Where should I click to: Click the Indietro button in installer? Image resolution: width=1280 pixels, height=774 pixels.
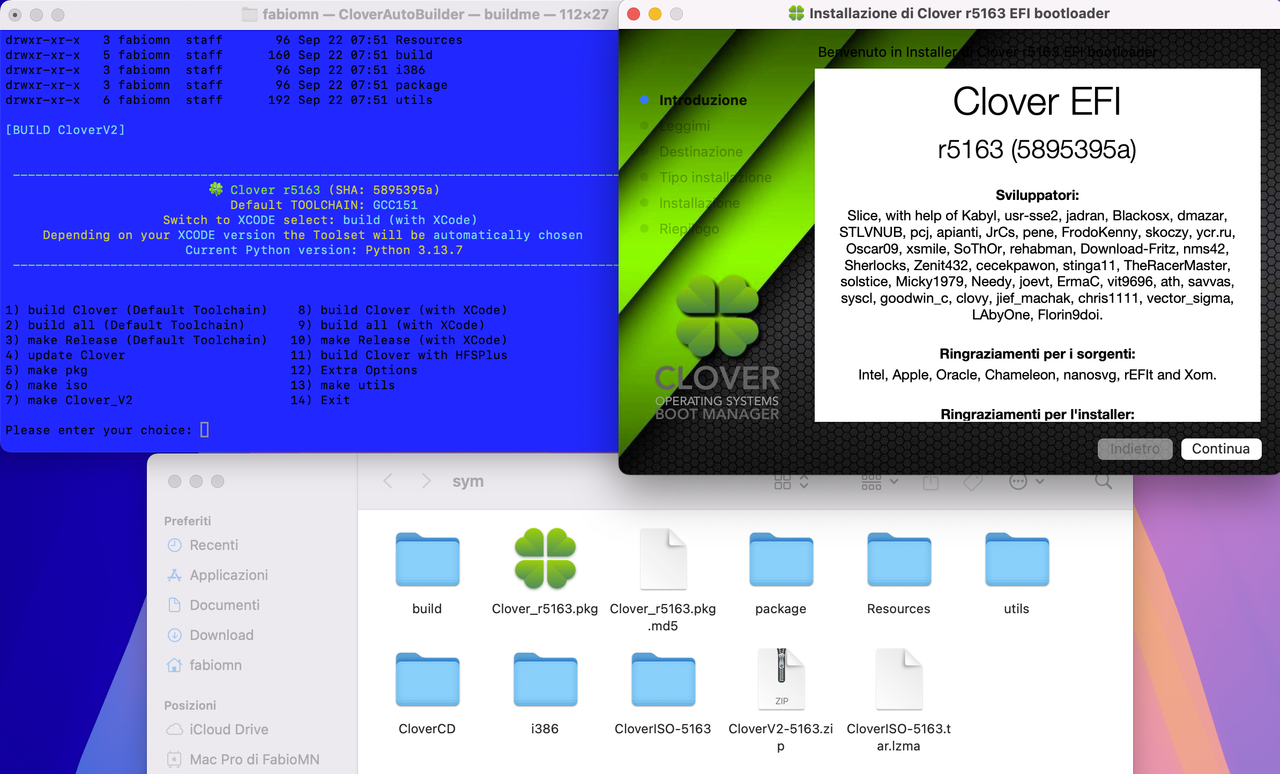[x=1135, y=449]
